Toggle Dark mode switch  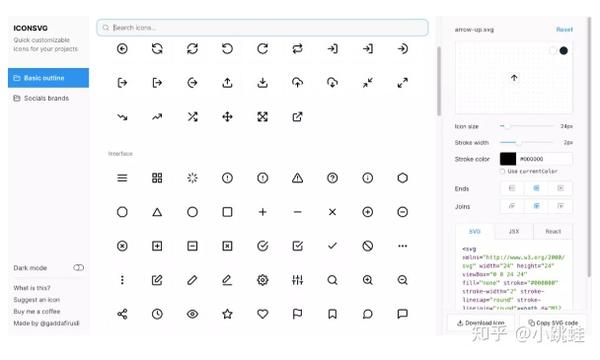(x=78, y=268)
